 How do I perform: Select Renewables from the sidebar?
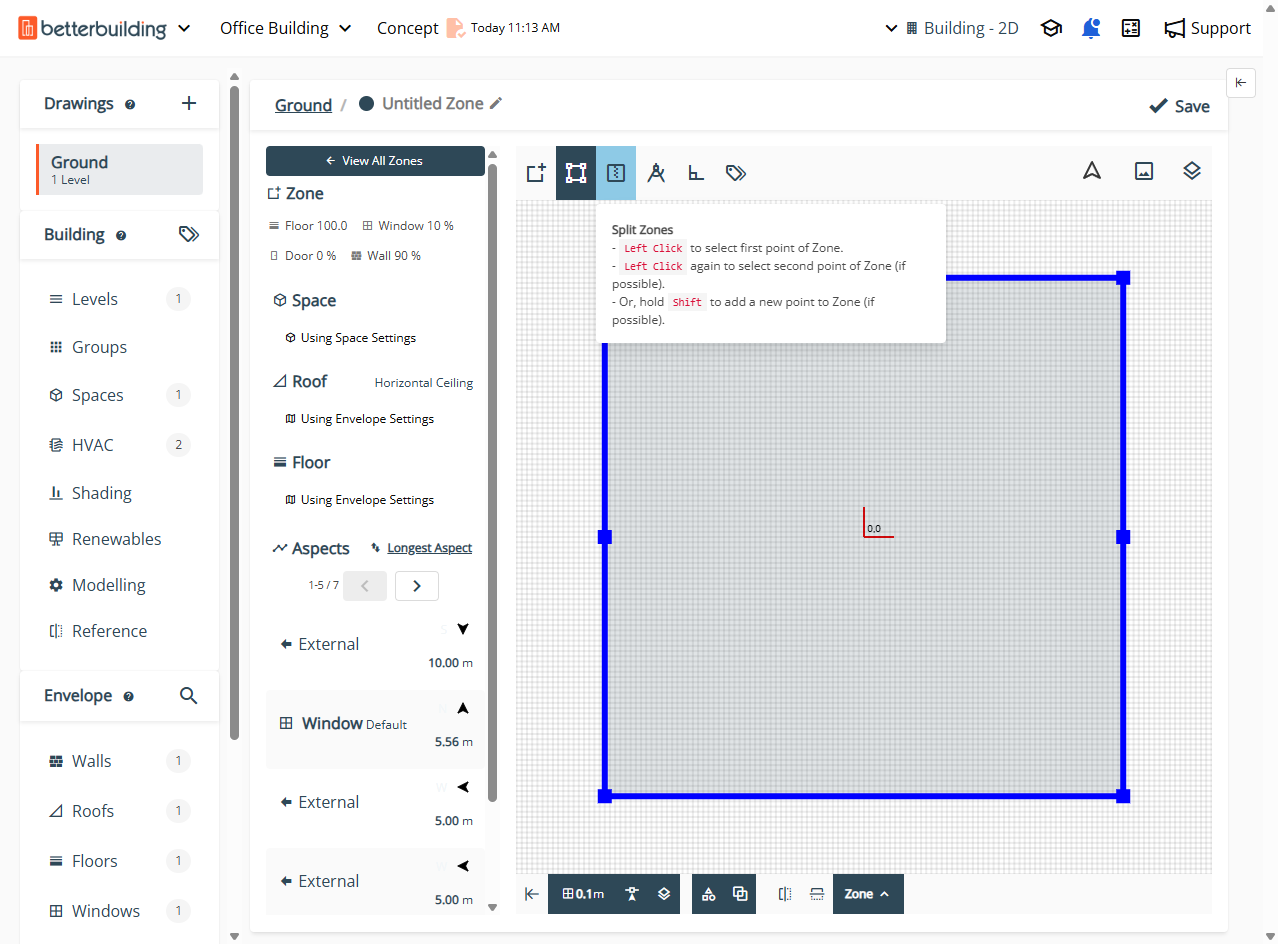tap(116, 539)
